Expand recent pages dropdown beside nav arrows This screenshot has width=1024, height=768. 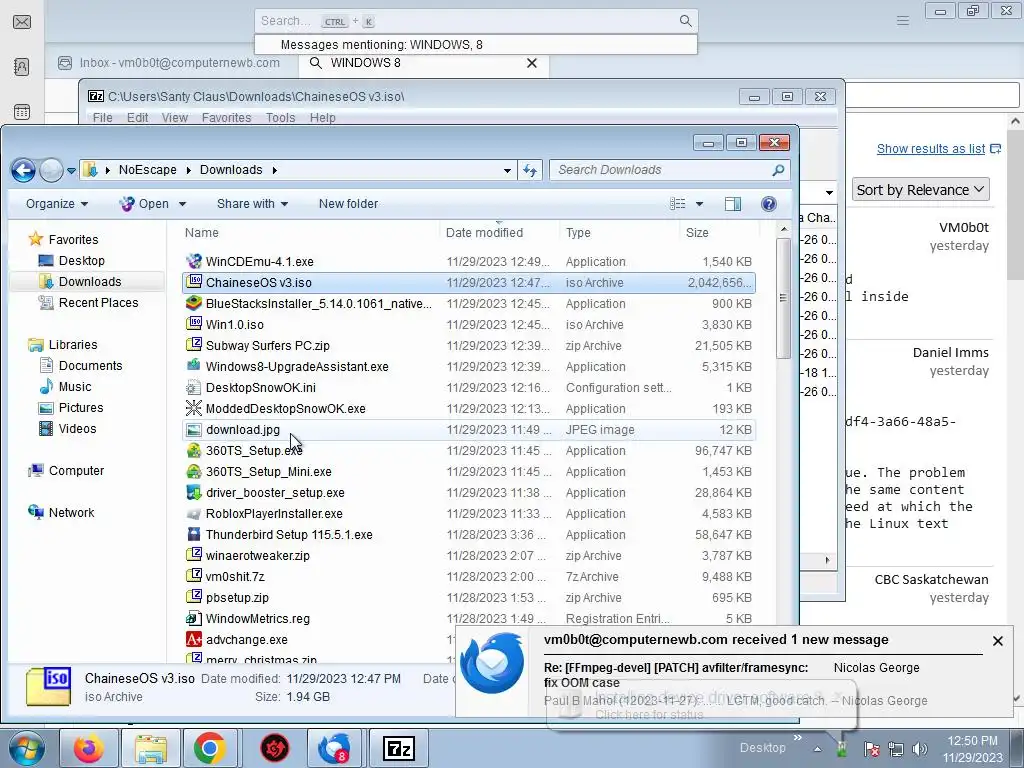point(71,171)
